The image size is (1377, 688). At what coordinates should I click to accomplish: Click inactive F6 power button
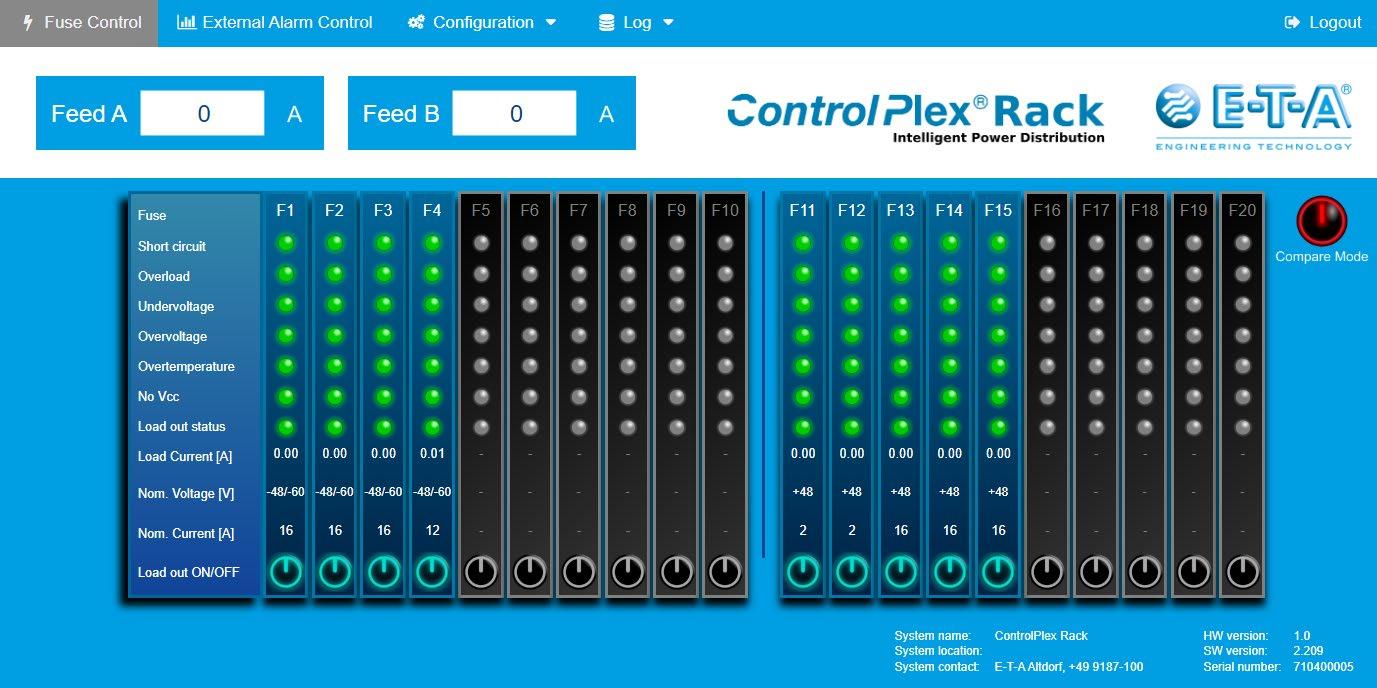(530, 571)
